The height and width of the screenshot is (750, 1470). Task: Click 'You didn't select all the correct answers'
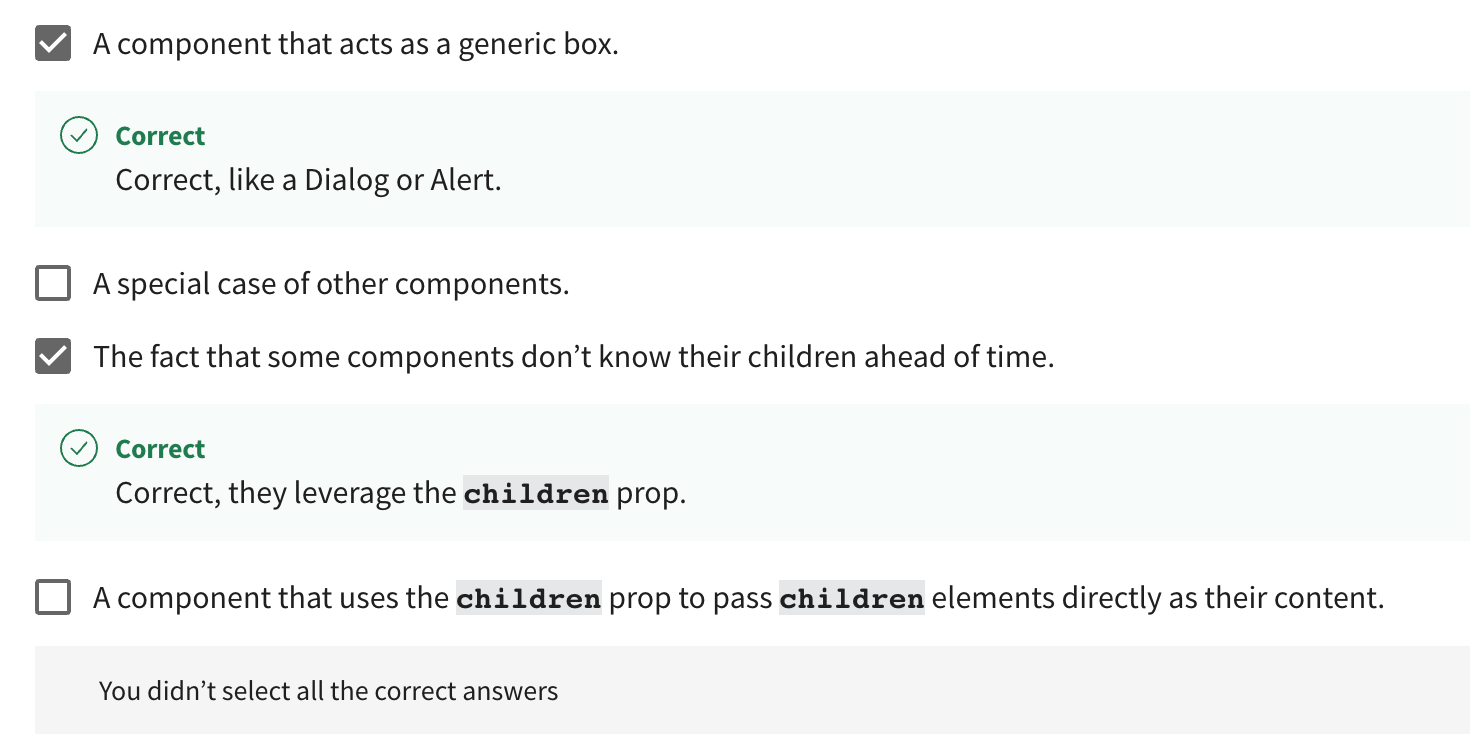point(328,690)
